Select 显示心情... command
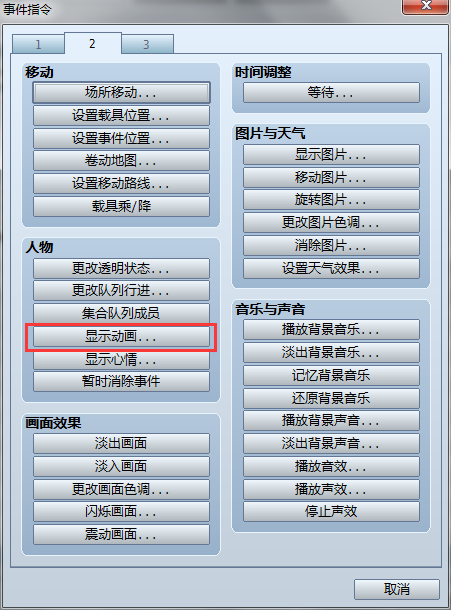The height and width of the screenshot is (610, 451). tap(121, 359)
